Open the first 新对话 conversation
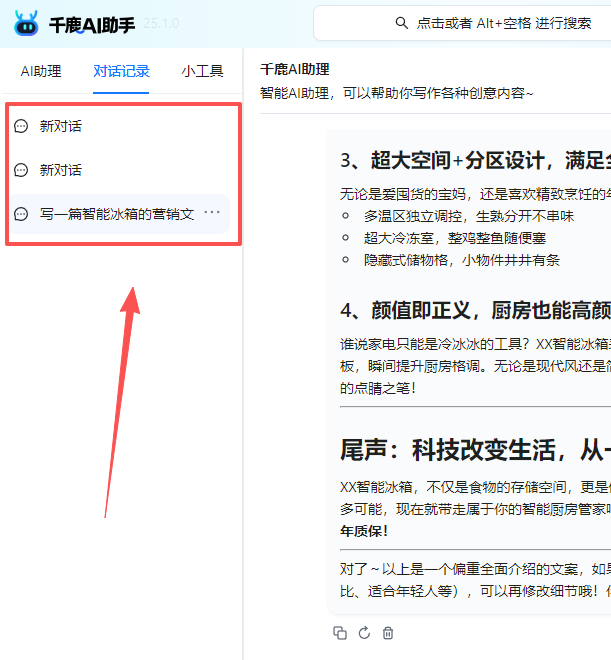 tap(61, 127)
